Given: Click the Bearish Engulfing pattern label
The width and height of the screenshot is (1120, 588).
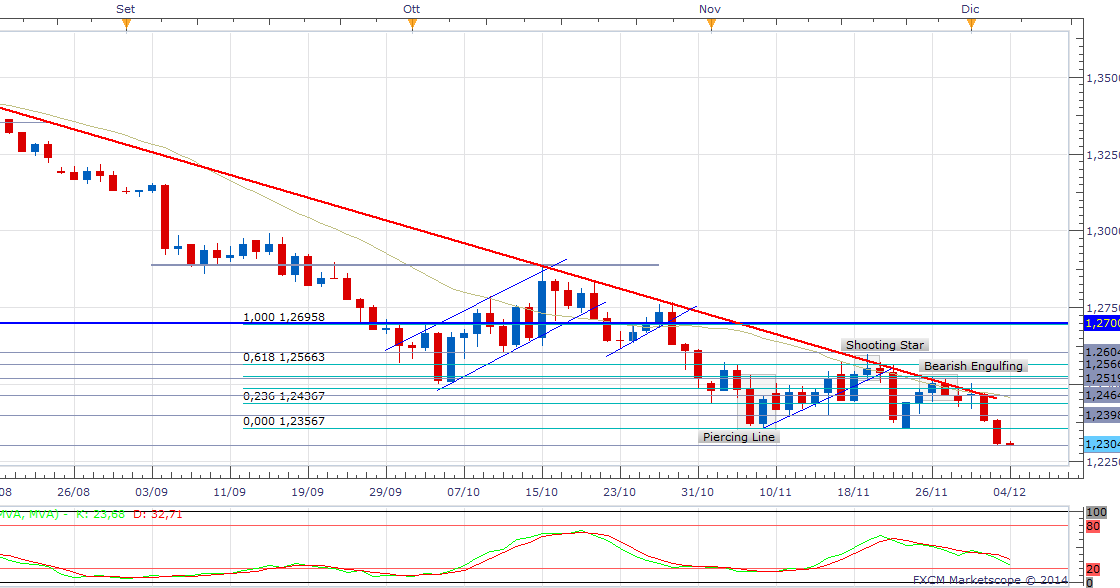Looking at the screenshot, I should click(973, 366).
